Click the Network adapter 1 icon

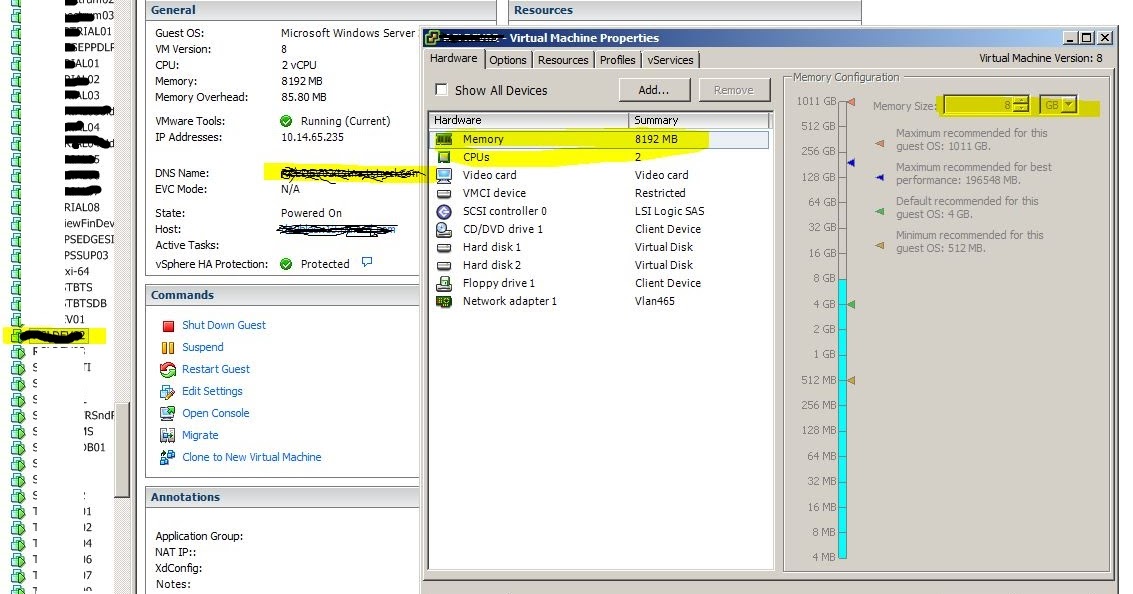[x=444, y=301]
